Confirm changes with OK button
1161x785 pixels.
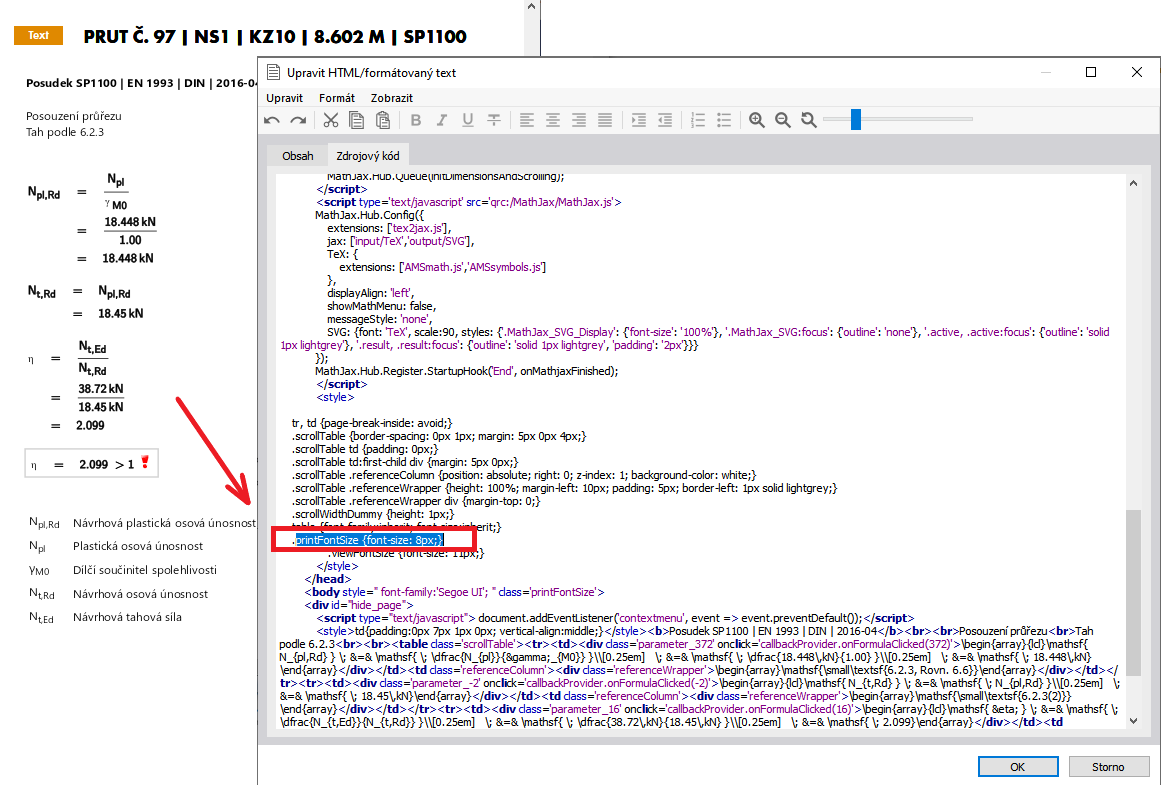[x=1017, y=766]
